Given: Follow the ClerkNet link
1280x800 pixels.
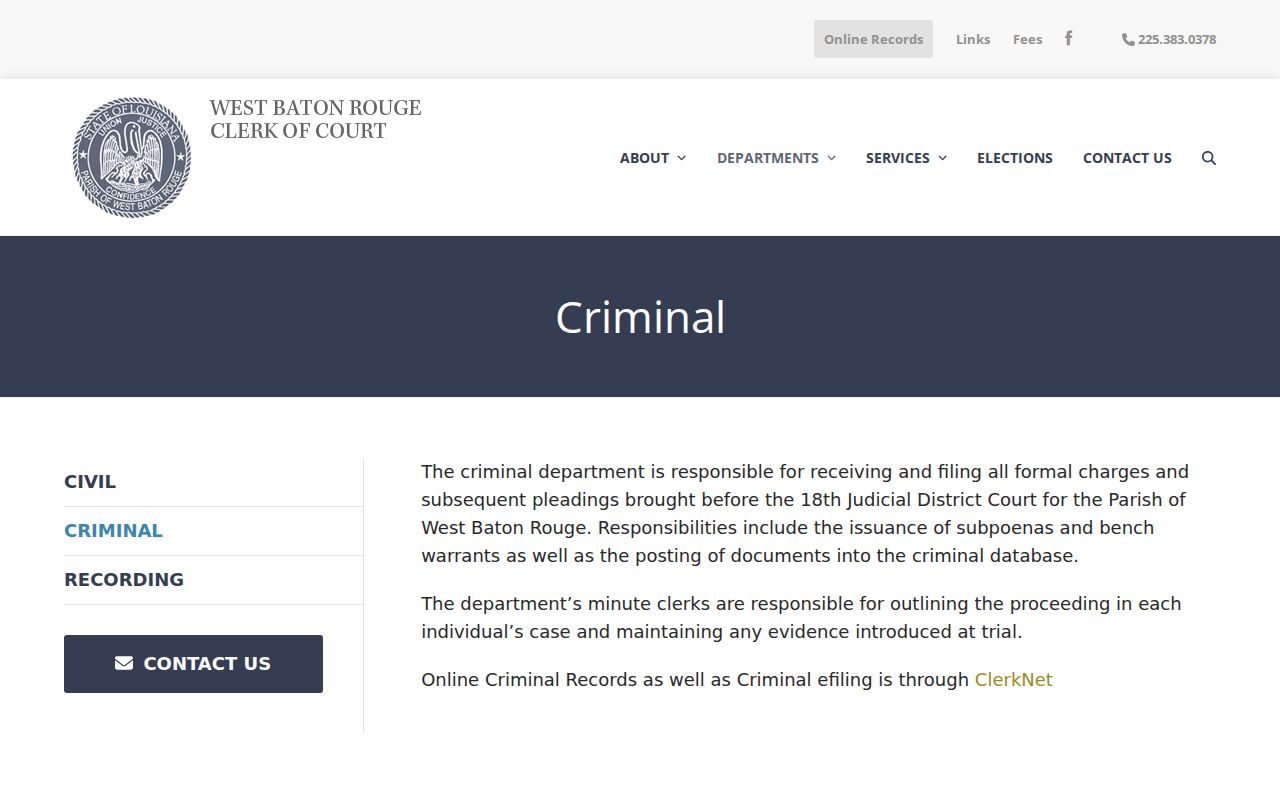Looking at the screenshot, I should tap(1013, 680).
